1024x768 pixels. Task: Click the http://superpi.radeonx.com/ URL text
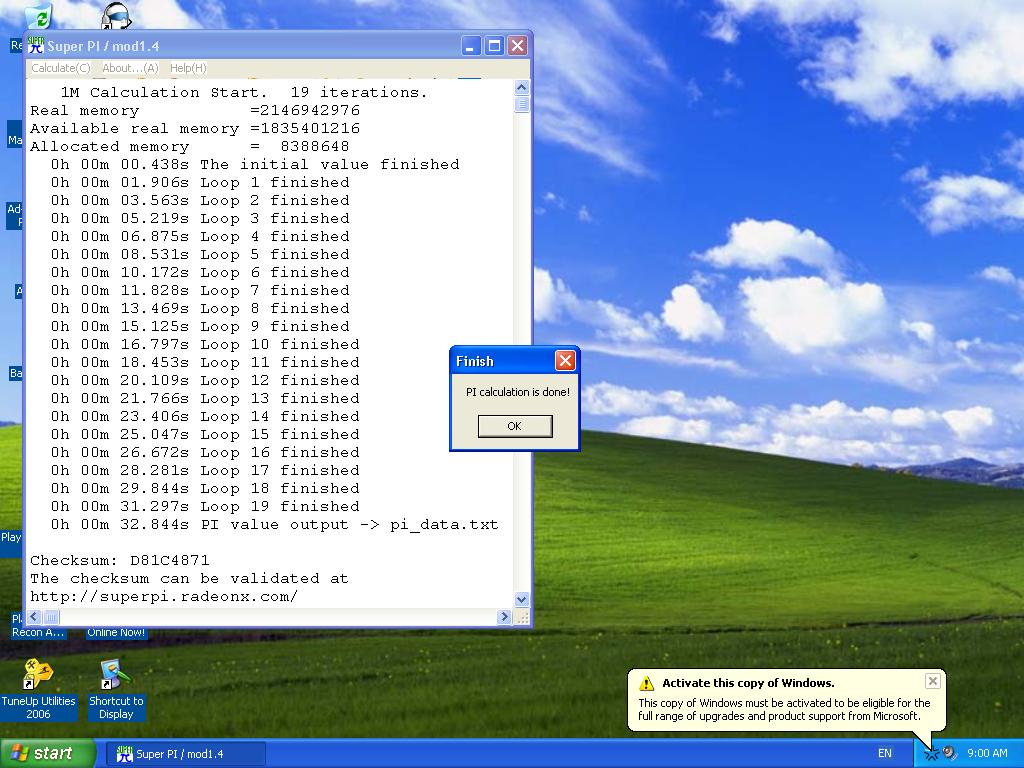tap(164, 597)
